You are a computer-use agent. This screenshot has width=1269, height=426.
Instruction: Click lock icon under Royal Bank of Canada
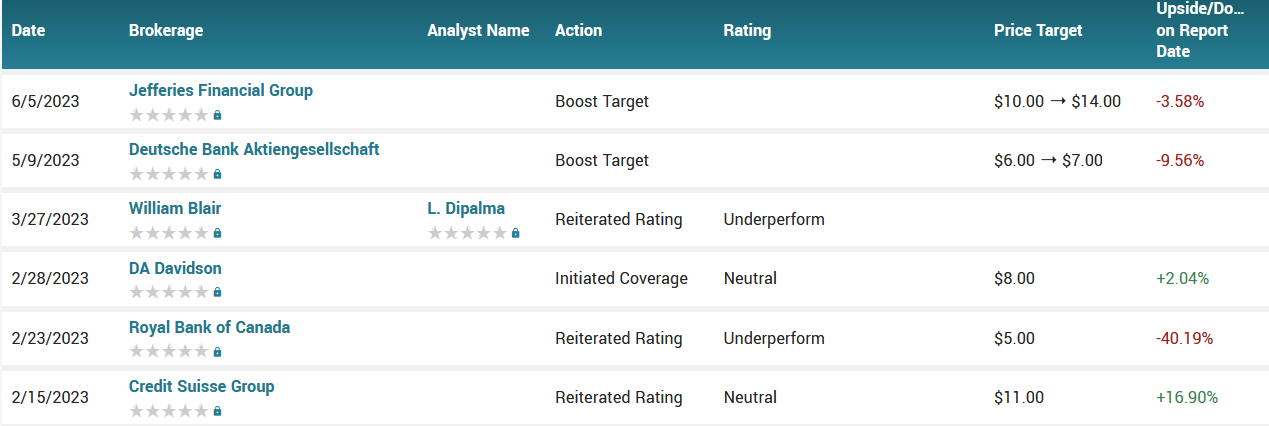point(217,352)
